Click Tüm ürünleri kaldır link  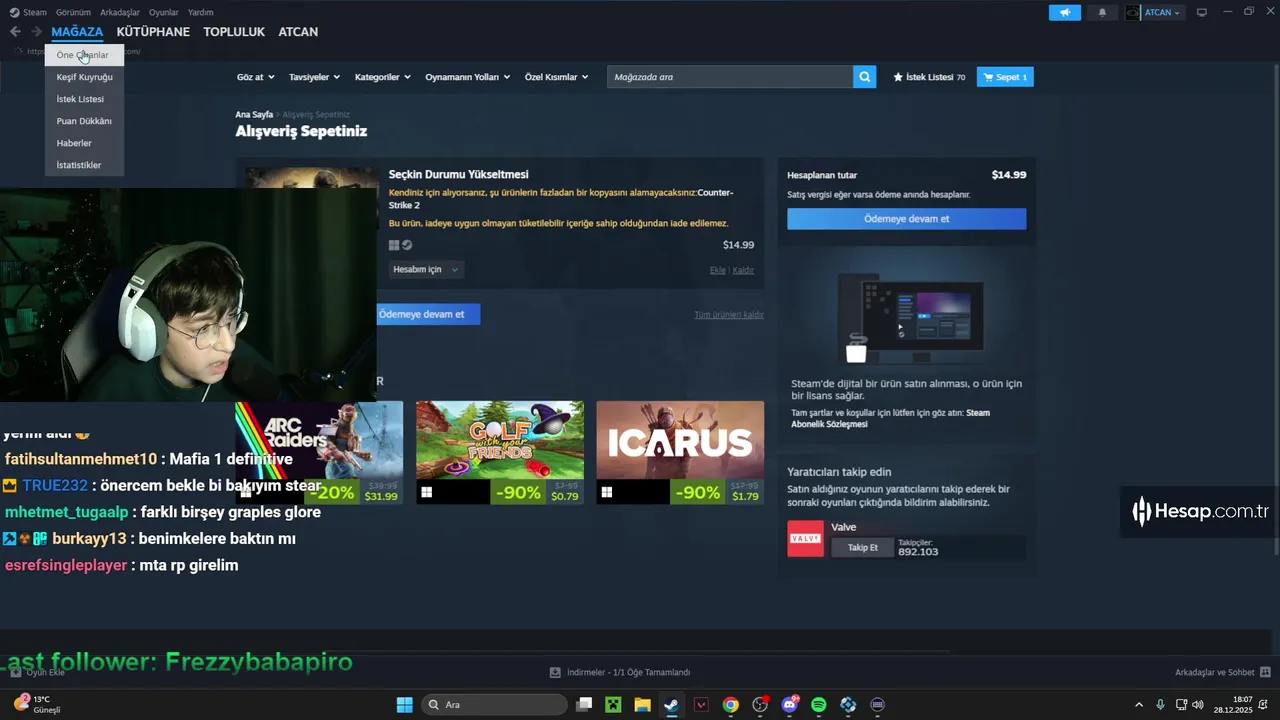[x=729, y=315]
